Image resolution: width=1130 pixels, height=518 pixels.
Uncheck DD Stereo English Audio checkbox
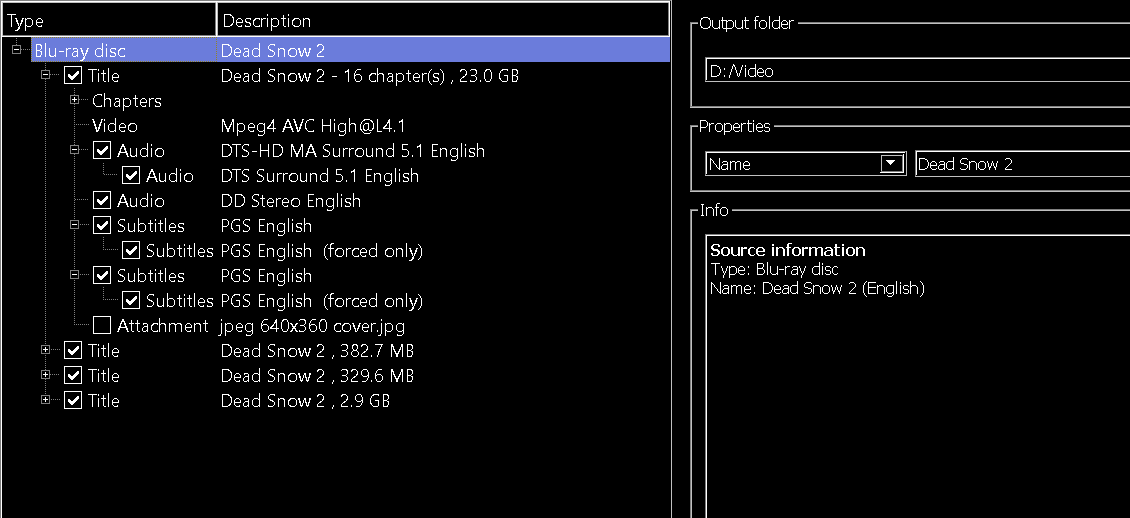pyautogui.click(x=102, y=200)
